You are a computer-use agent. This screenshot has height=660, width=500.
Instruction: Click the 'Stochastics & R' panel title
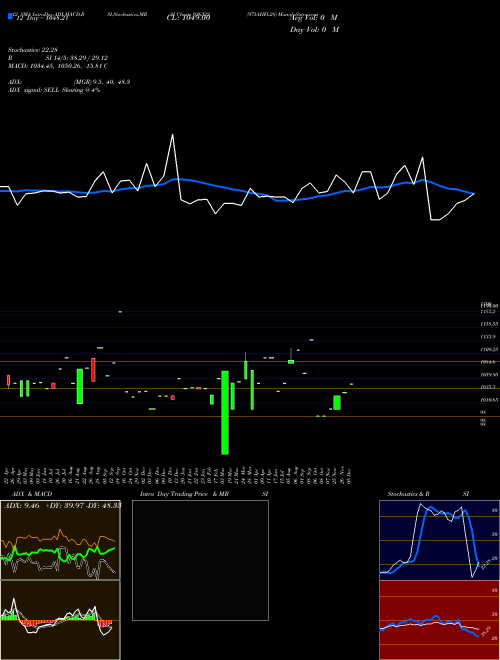point(408,494)
